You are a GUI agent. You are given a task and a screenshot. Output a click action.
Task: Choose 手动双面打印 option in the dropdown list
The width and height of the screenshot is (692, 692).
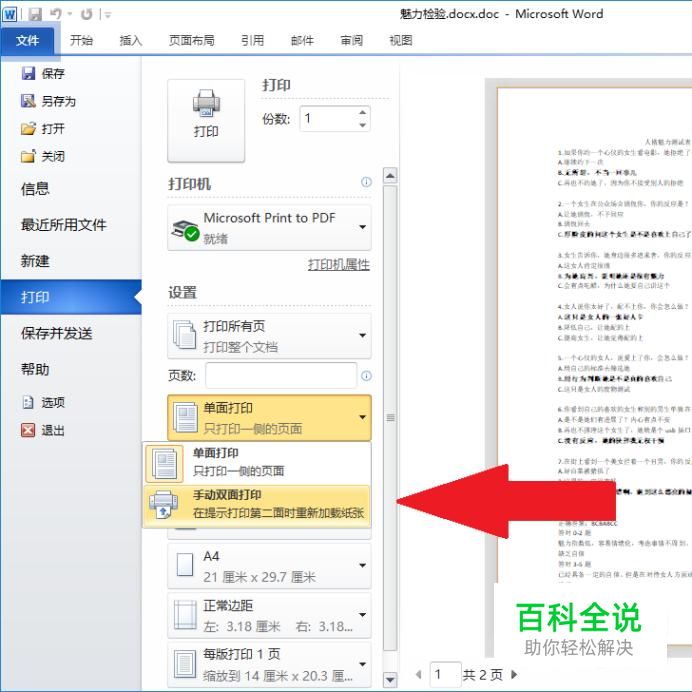[x=257, y=505]
